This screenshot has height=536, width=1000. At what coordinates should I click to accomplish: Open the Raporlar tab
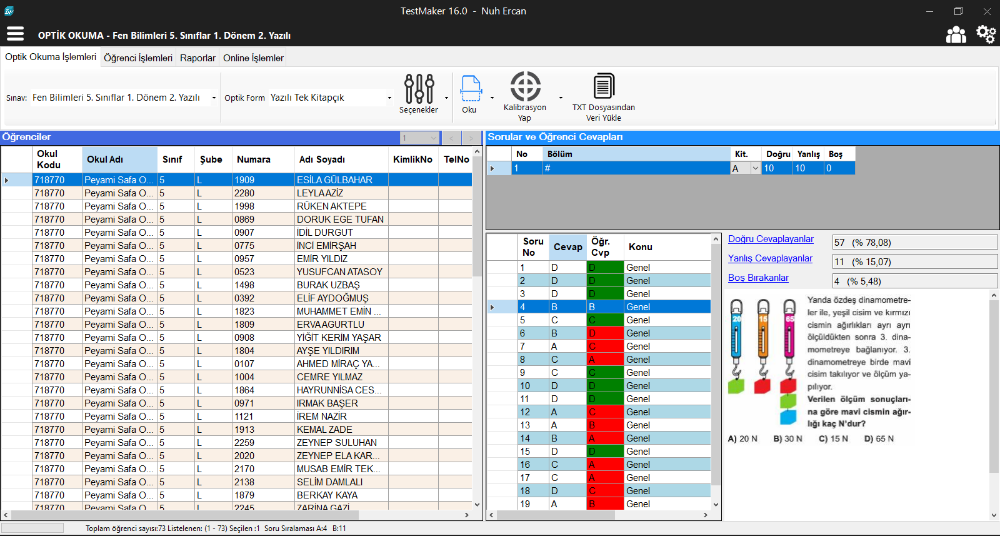click(x=198, y=58)
